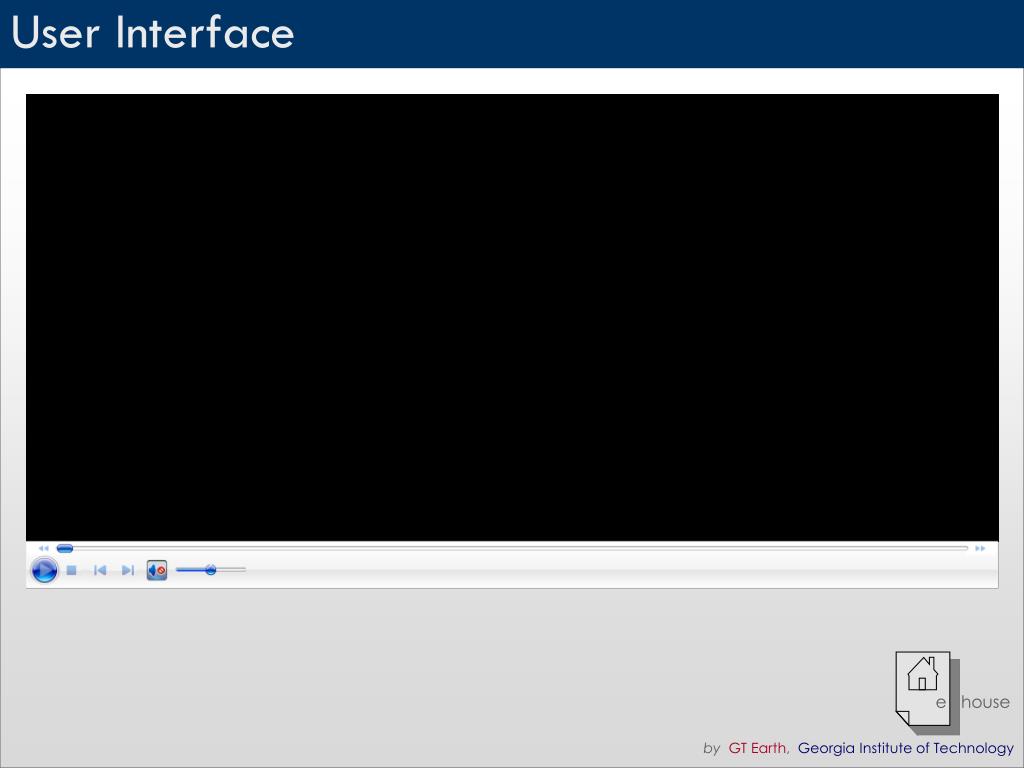Click the 'GT Earth' text
The height and width of the screenshot is (768, 1024).
pyautogui.click(x=758, y=748)
